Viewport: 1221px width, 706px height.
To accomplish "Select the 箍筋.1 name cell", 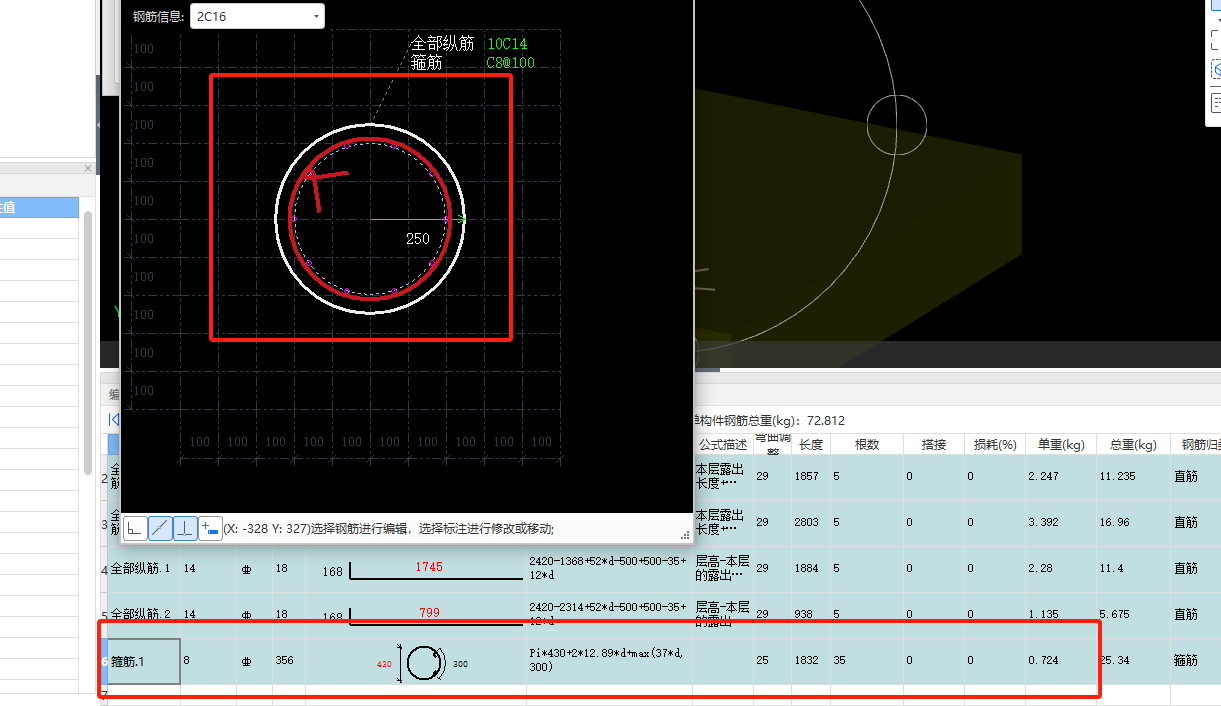I will pos(144,661).
